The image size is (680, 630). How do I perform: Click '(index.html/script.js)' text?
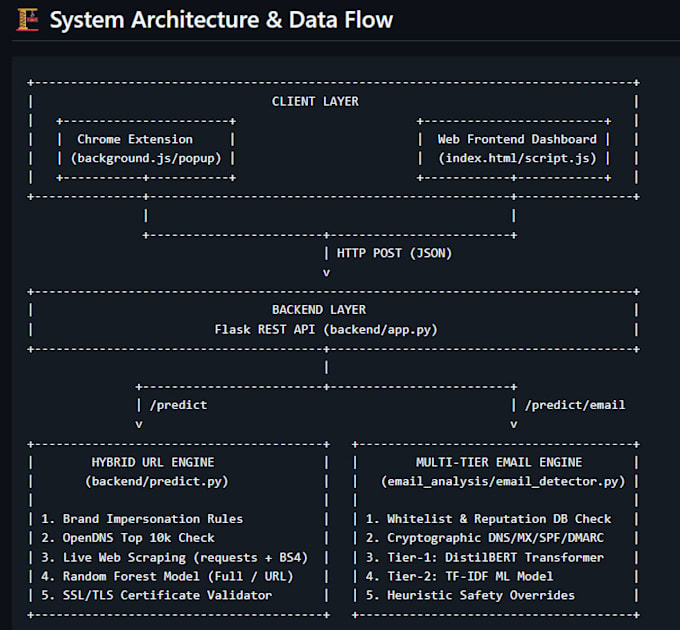(517, 158)
